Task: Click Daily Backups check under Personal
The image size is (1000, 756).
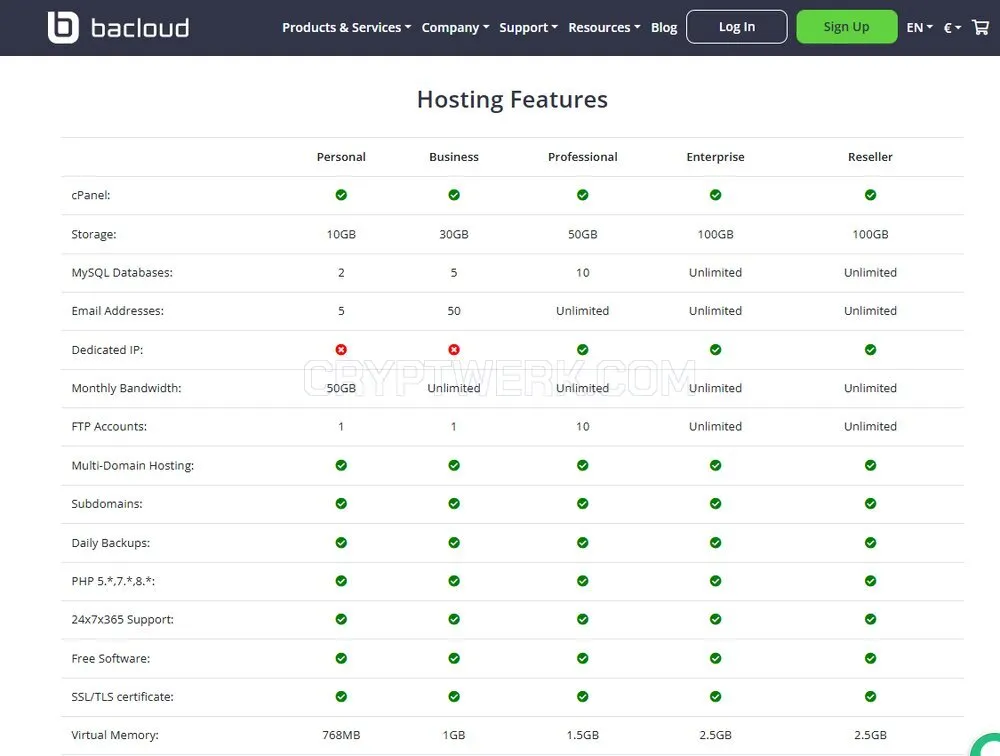Action: tap(341, 542)
